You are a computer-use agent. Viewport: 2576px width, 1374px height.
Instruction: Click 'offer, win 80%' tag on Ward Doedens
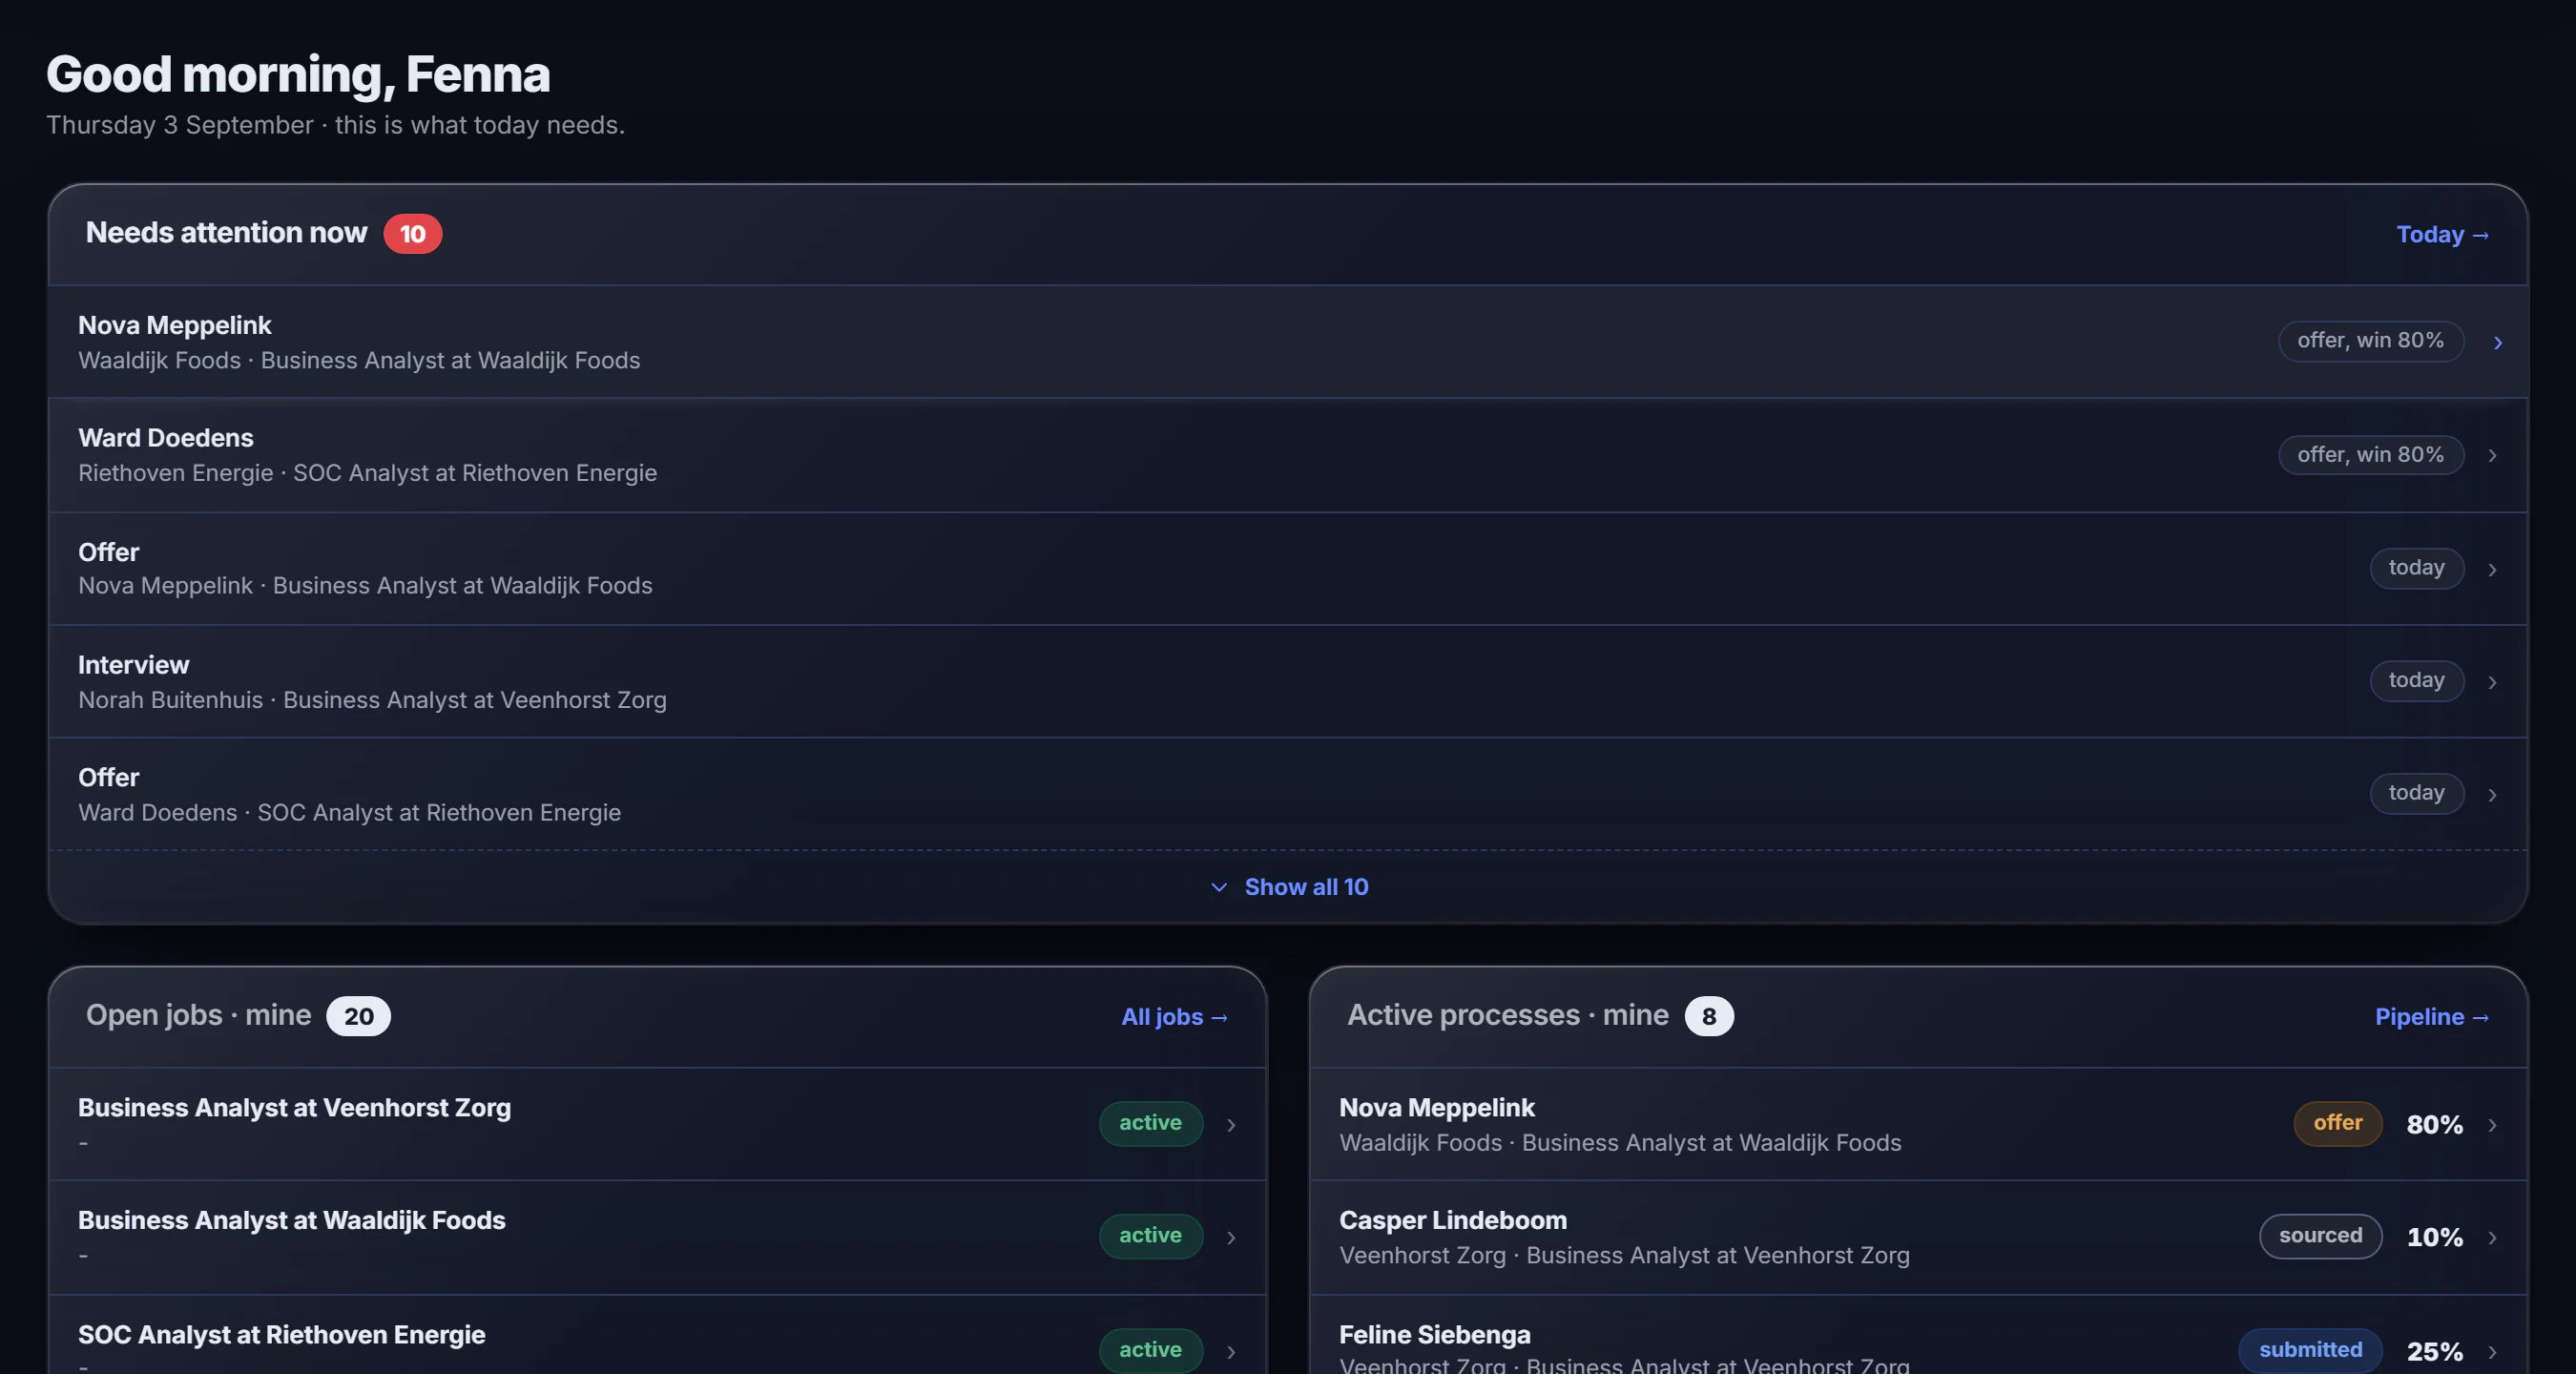(2370, 455)
